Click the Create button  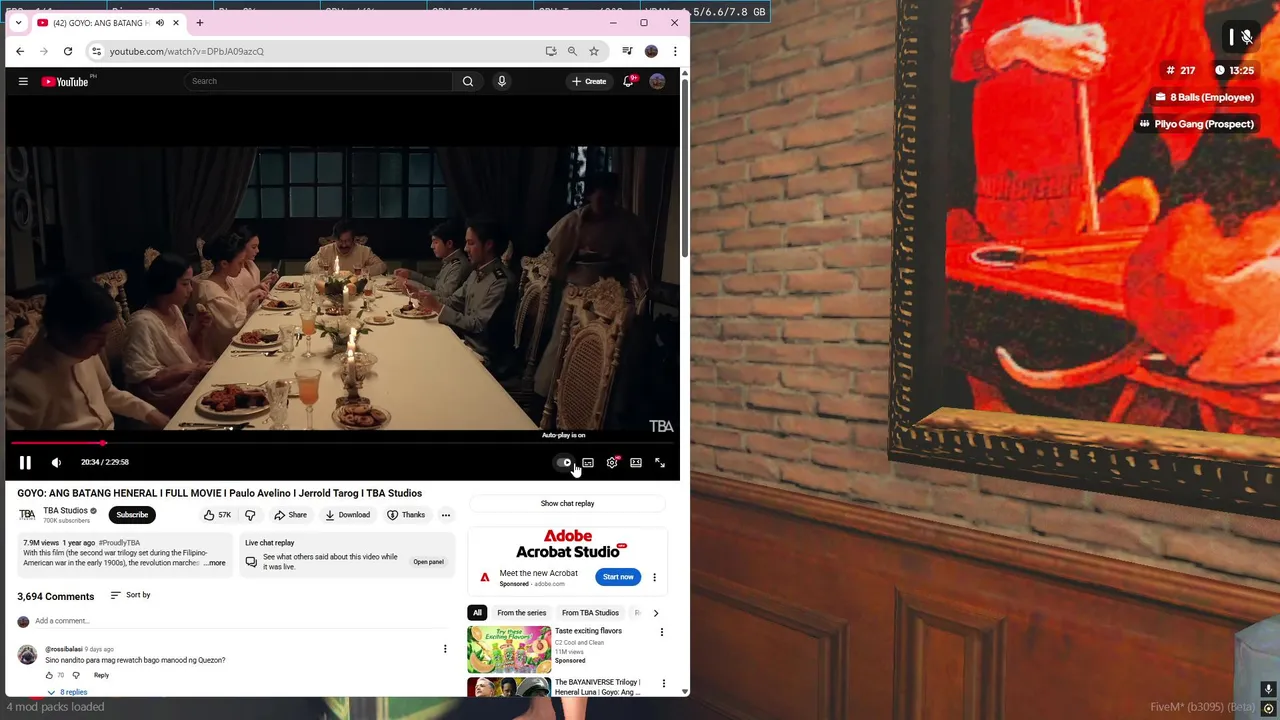pyautogui.click(x=589, y=81)
